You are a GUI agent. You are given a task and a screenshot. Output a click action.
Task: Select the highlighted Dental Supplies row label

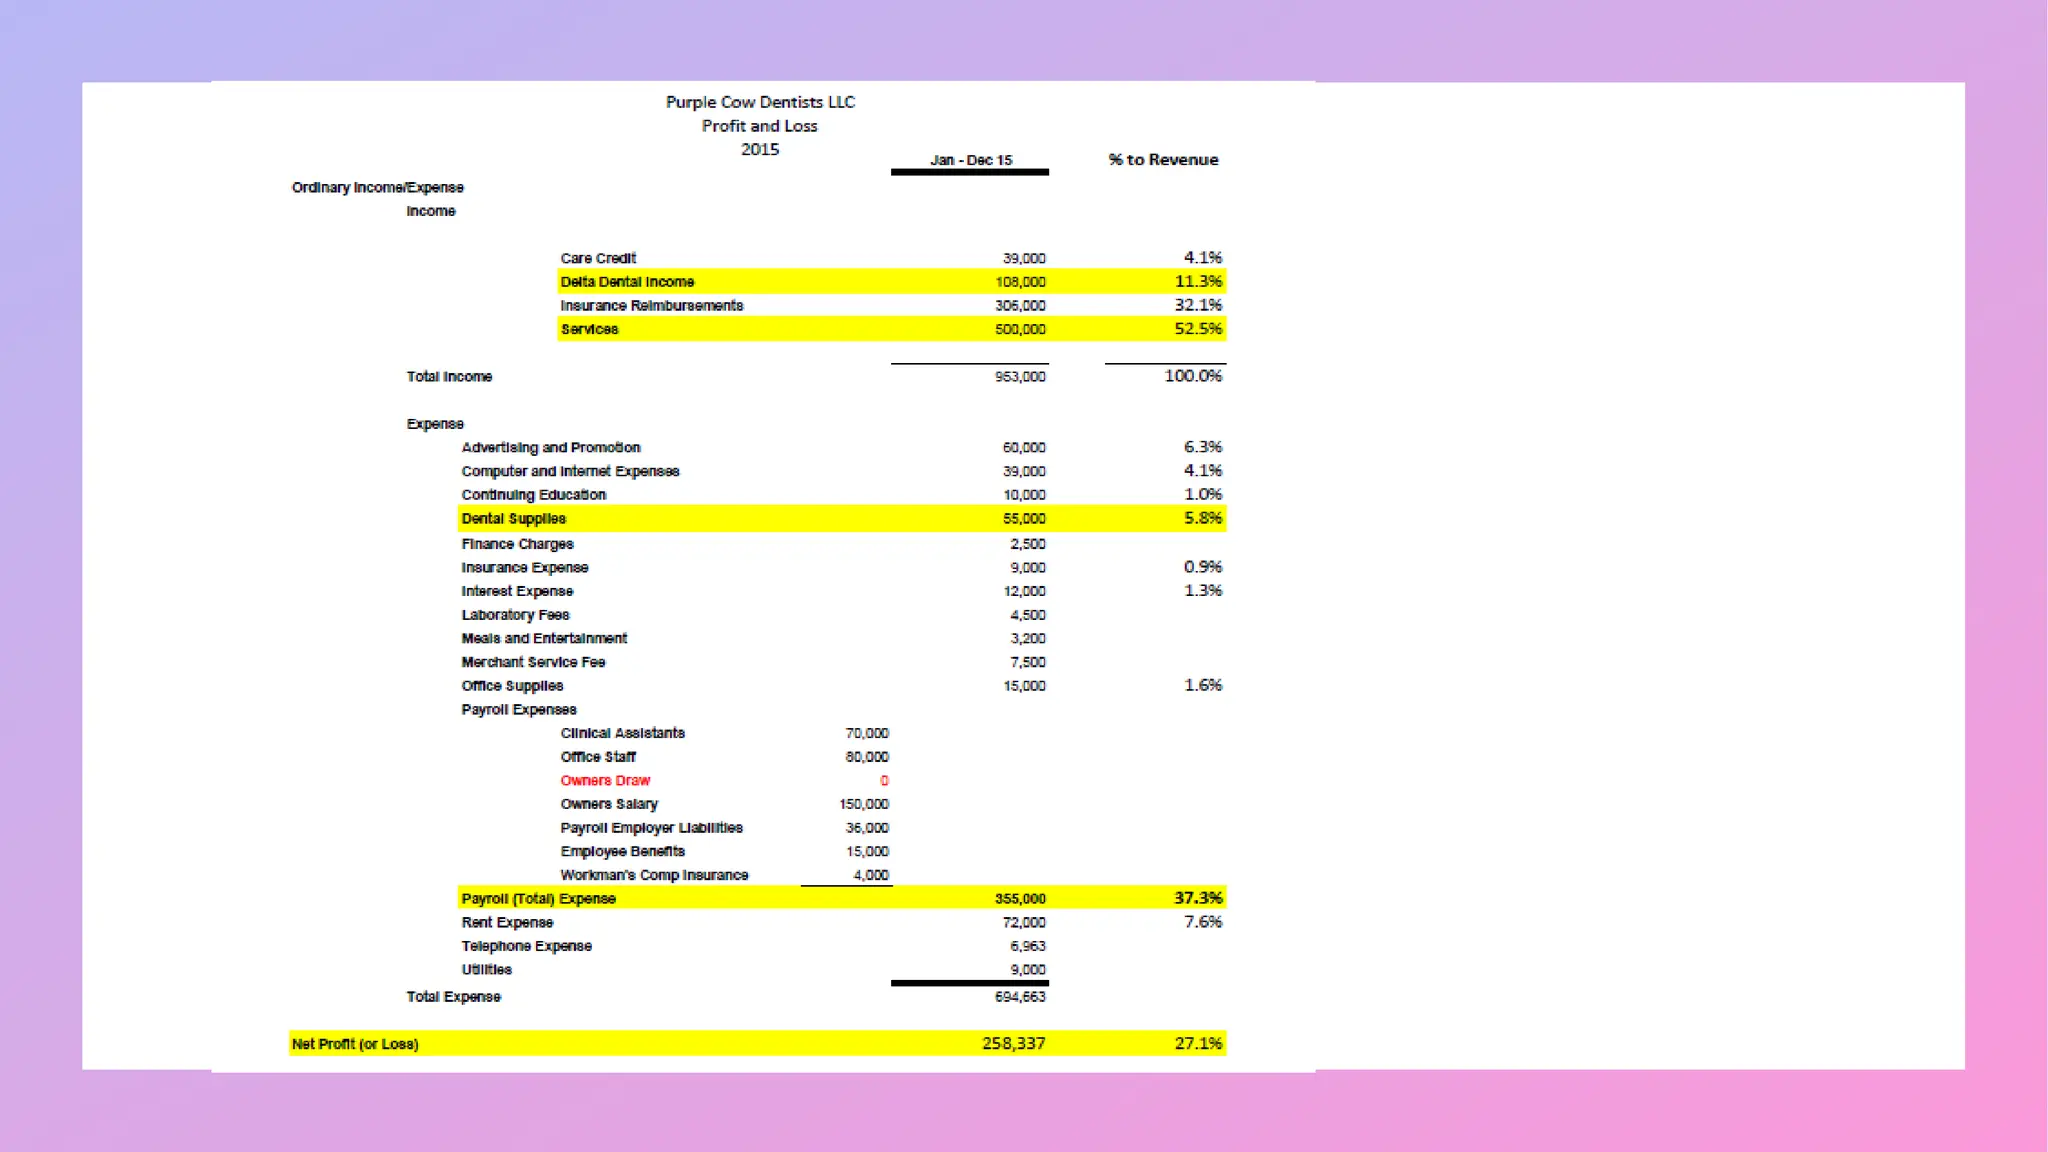point(513,519)
